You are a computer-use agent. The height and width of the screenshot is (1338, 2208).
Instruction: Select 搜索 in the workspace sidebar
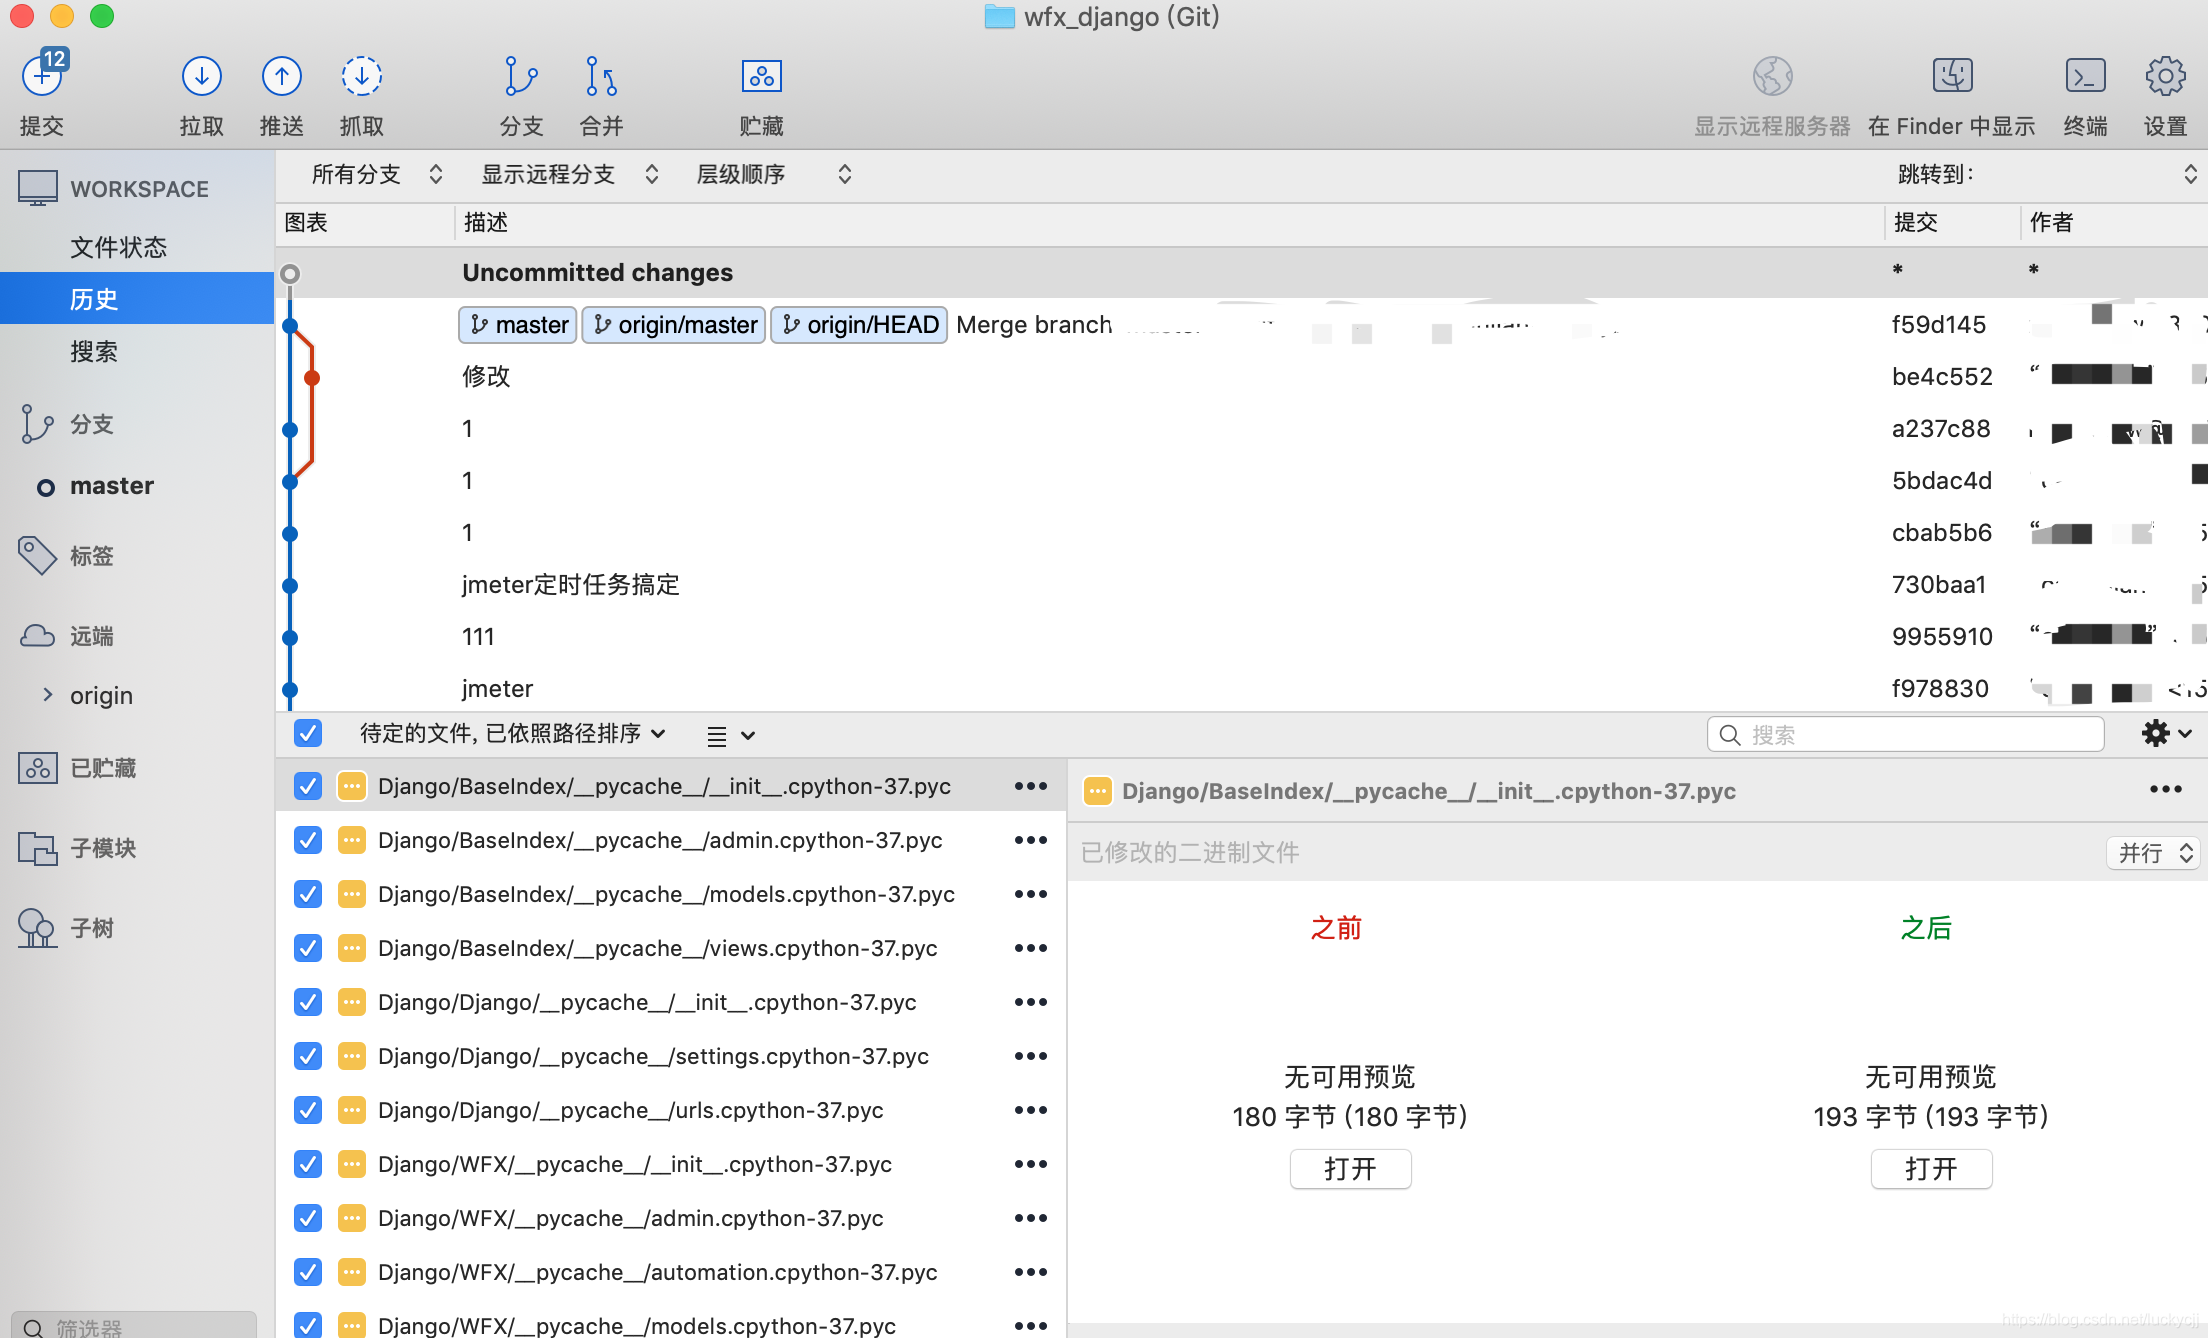(x=94, y=351)
